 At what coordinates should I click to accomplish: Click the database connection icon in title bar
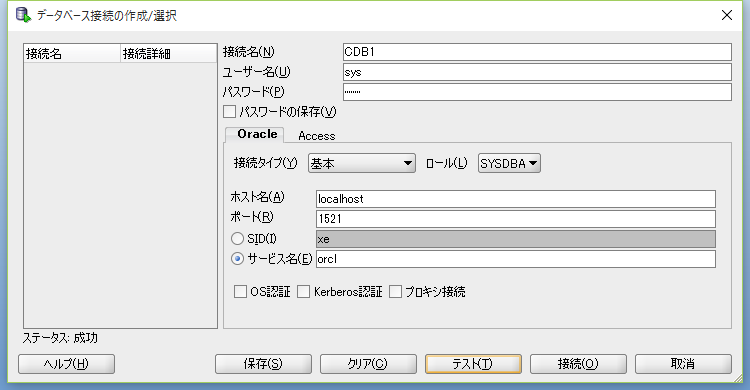23,15
